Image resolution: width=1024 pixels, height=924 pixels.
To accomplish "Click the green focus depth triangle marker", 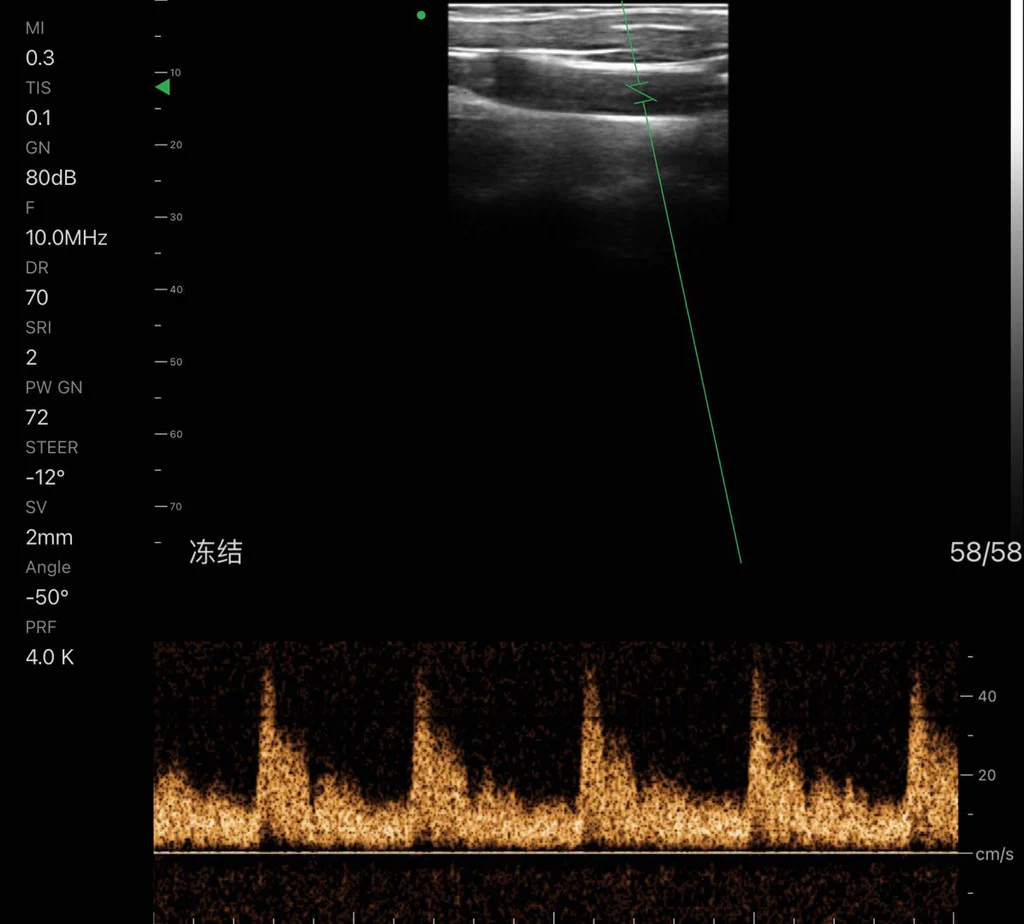I will click(163, 87).
